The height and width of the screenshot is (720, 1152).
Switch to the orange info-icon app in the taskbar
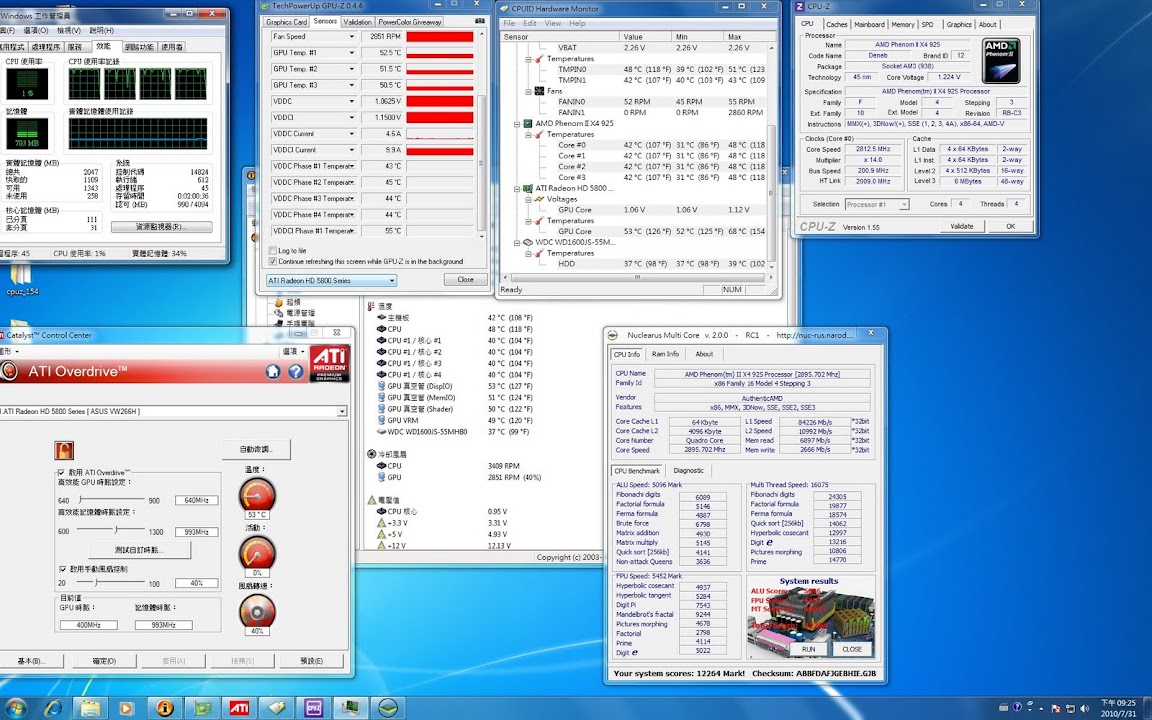coord(165,708)
